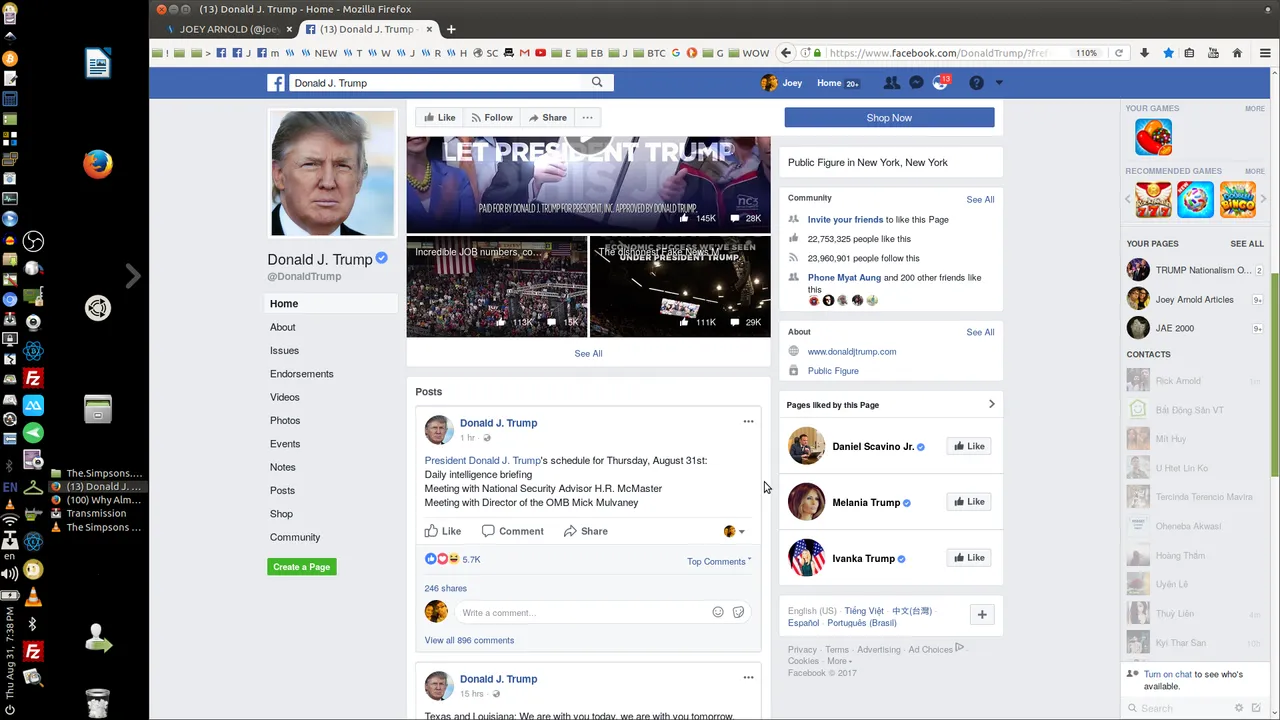Expand the account menu arrow in Facebook header
Image resolution: width=1280 pixels, height=720 pixels.
pyautogui.click(x=998, y=83)
